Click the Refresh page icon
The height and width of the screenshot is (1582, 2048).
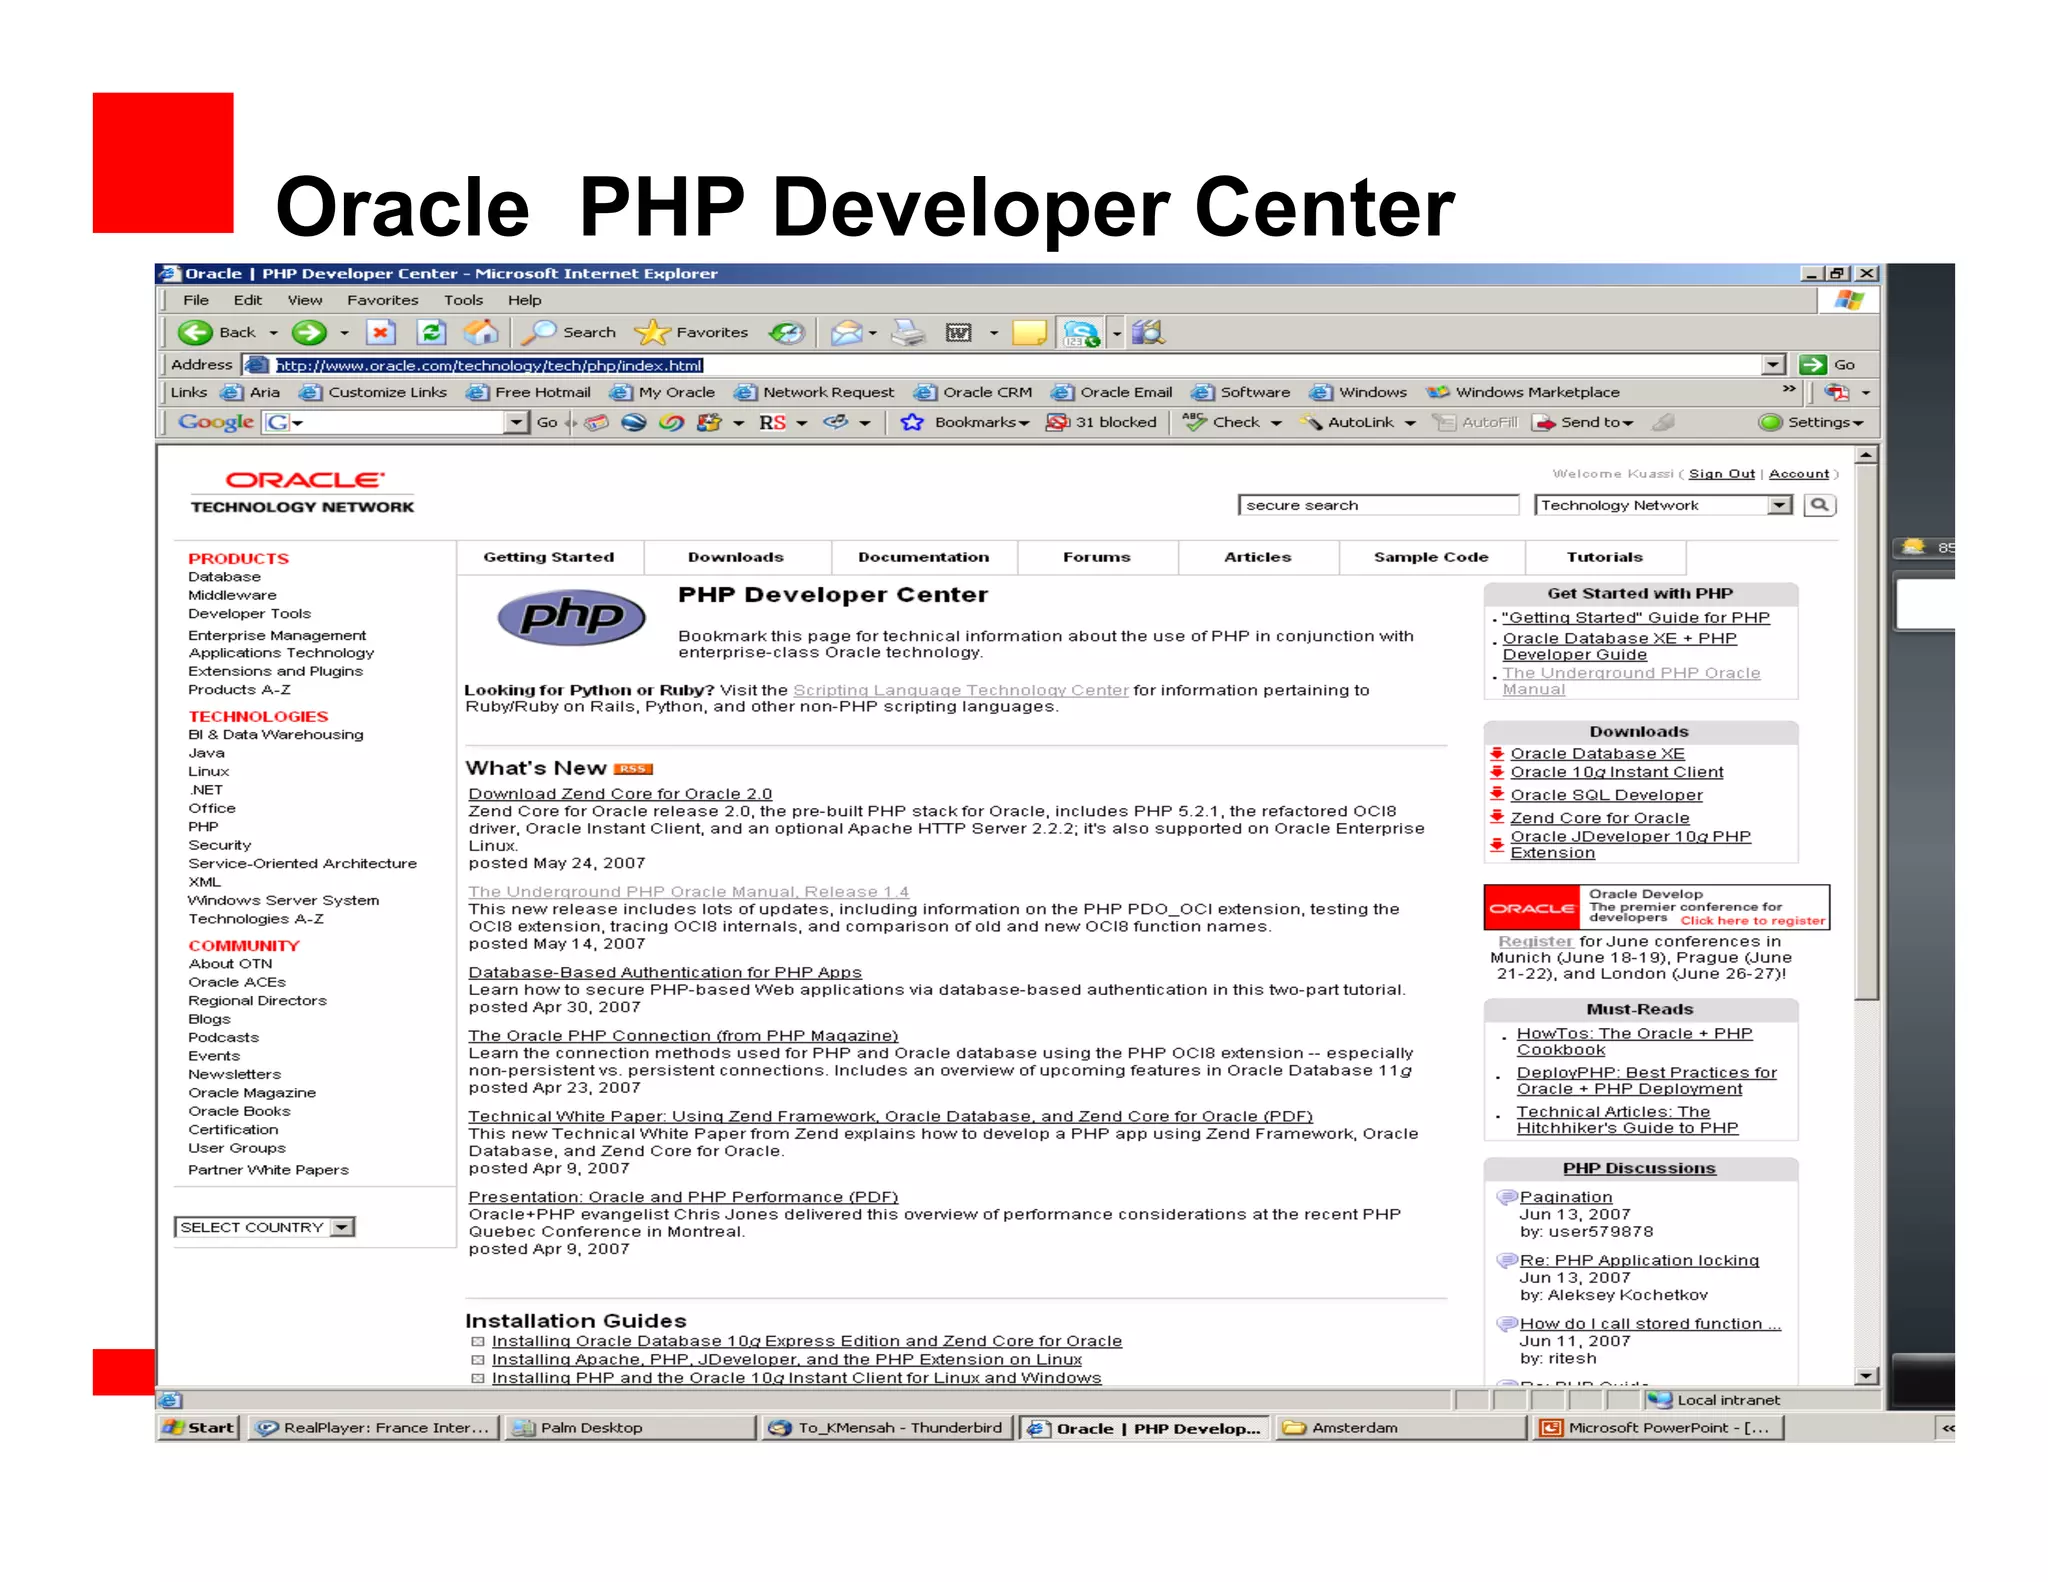point(431,332)
